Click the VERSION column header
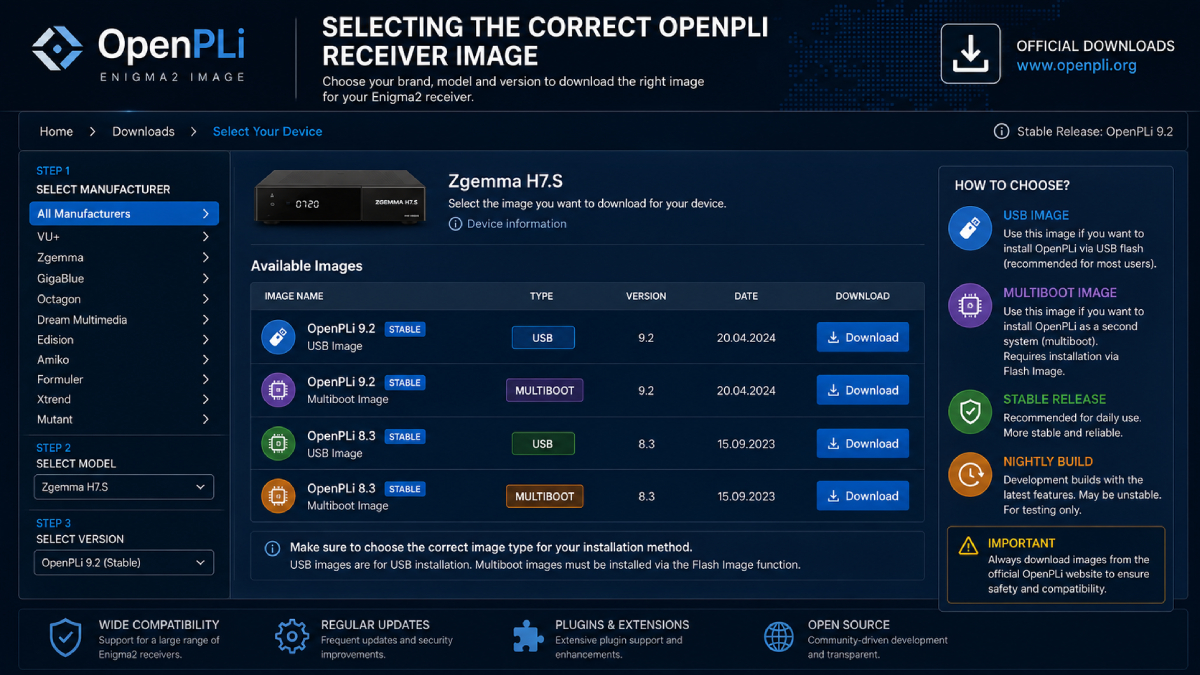1200x675 pixels. pyautogui.click(x=646, y=296)
